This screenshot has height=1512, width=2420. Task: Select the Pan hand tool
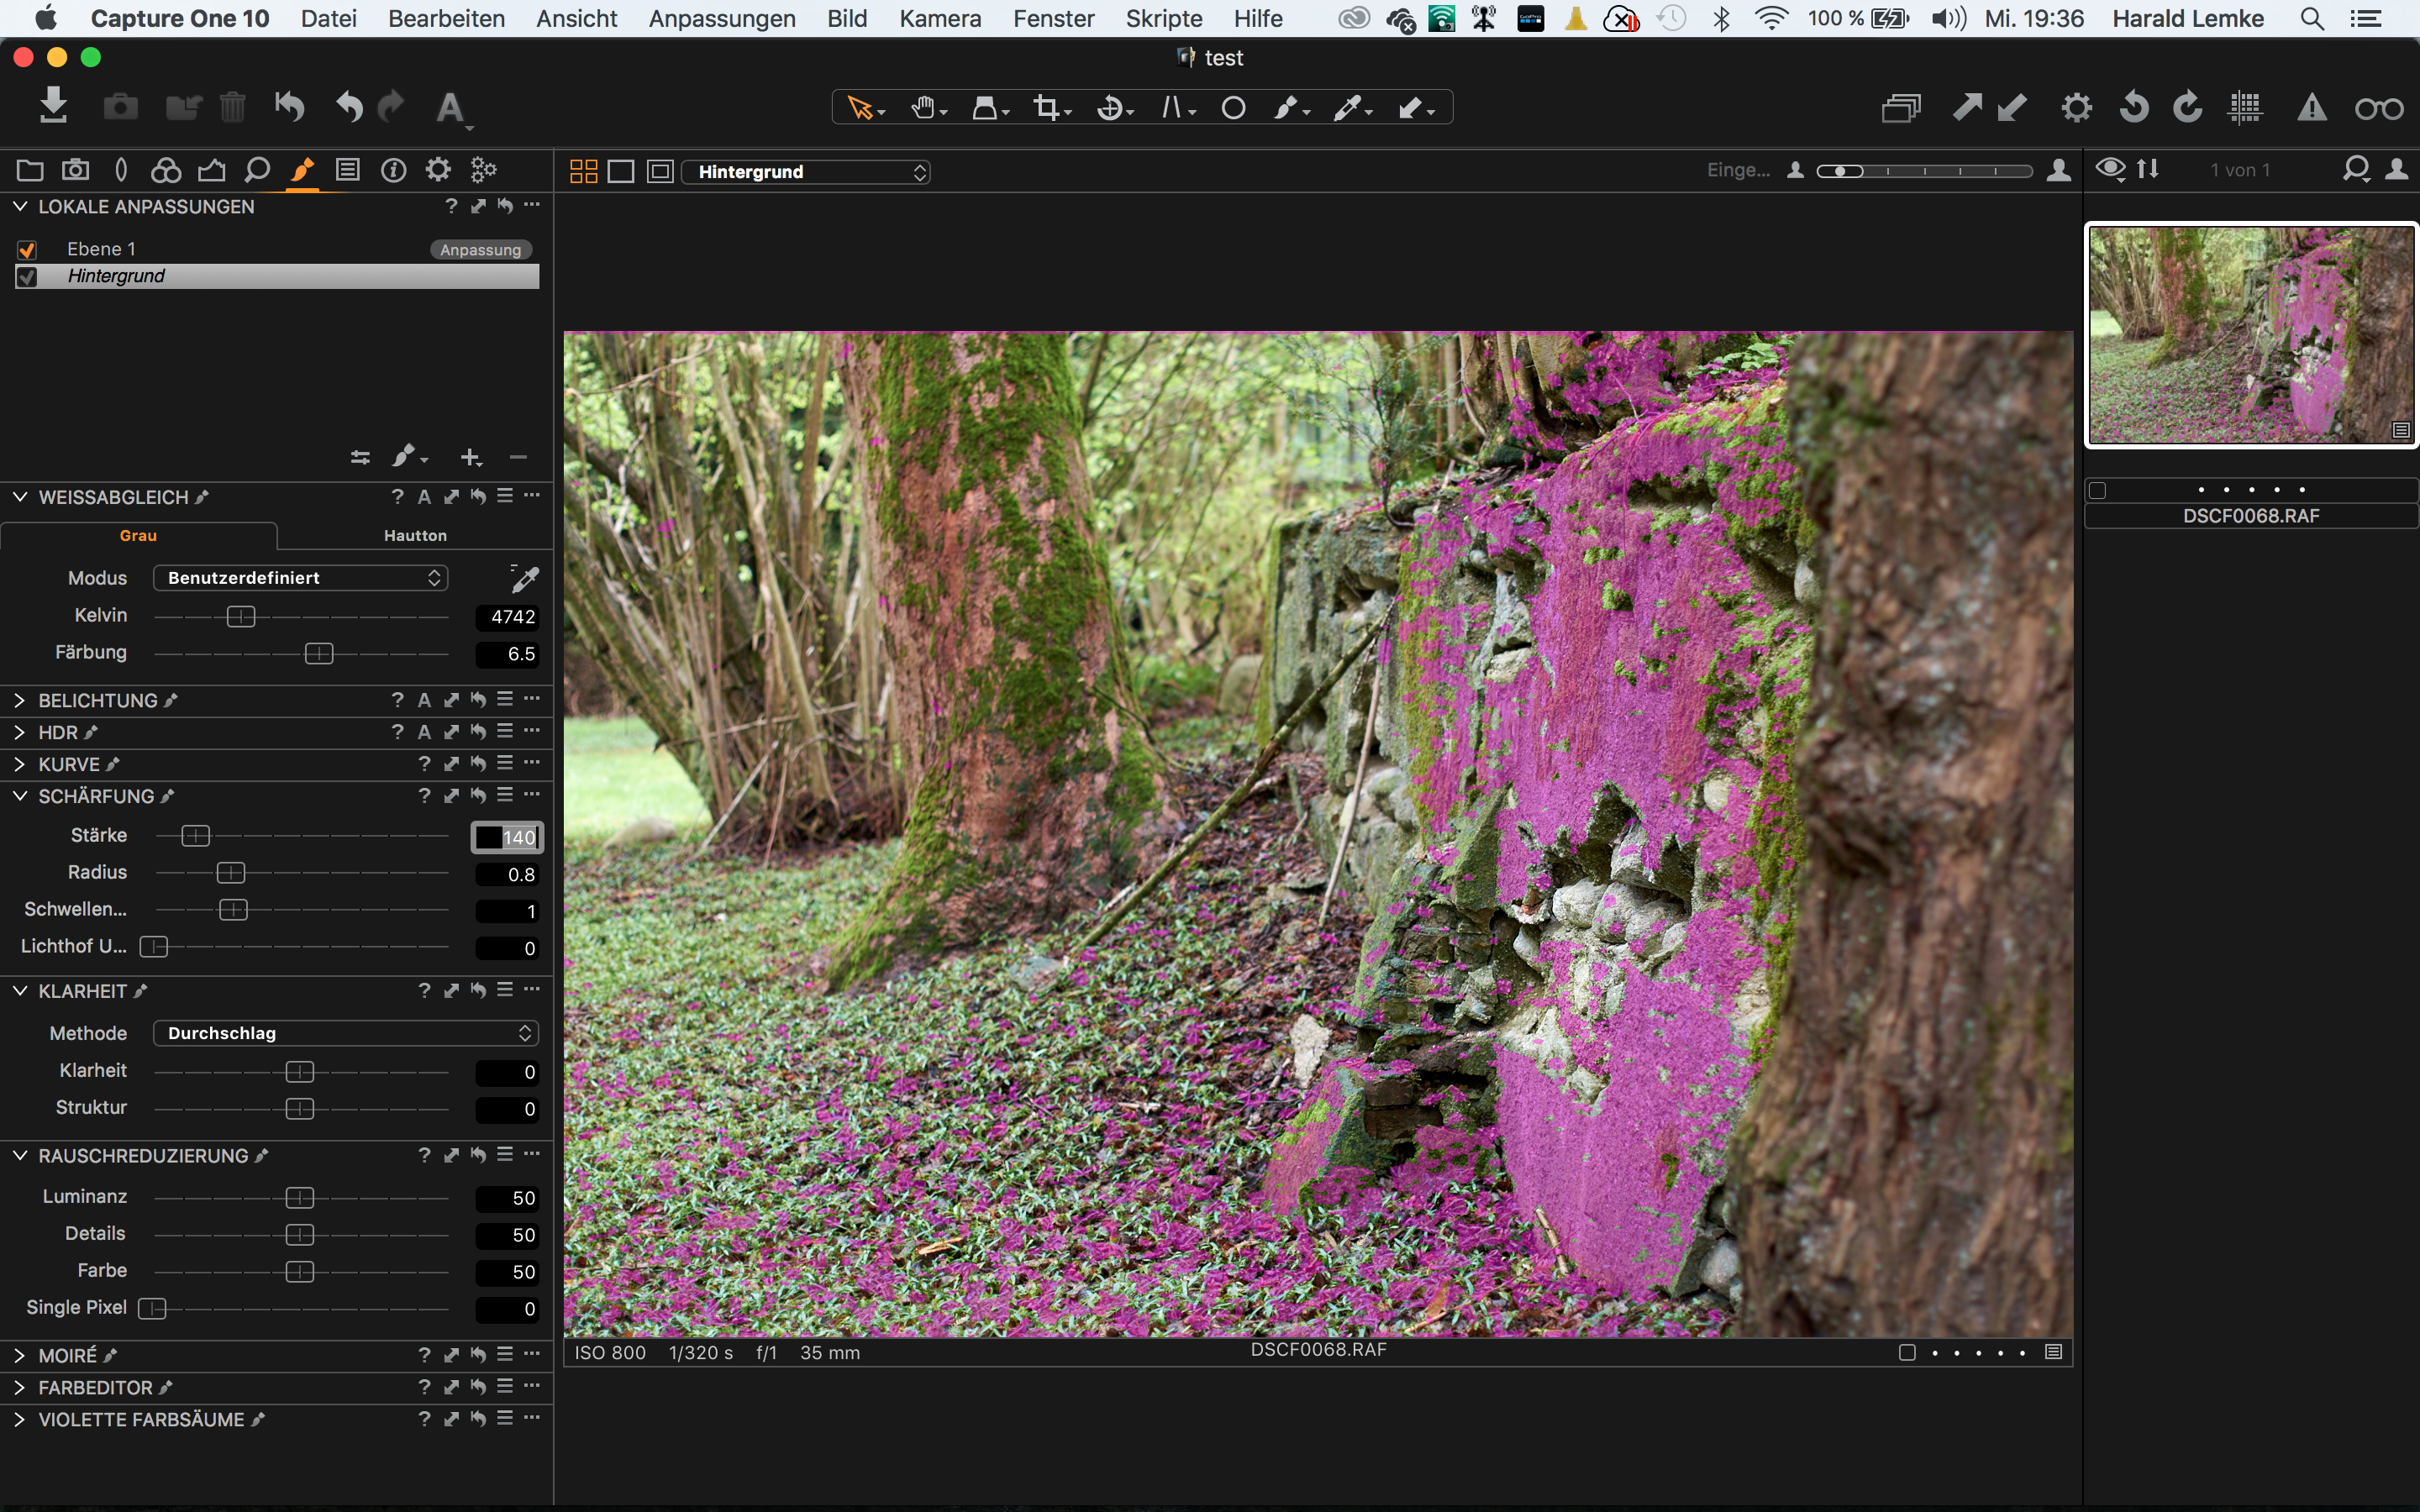[x=922, y=108]
